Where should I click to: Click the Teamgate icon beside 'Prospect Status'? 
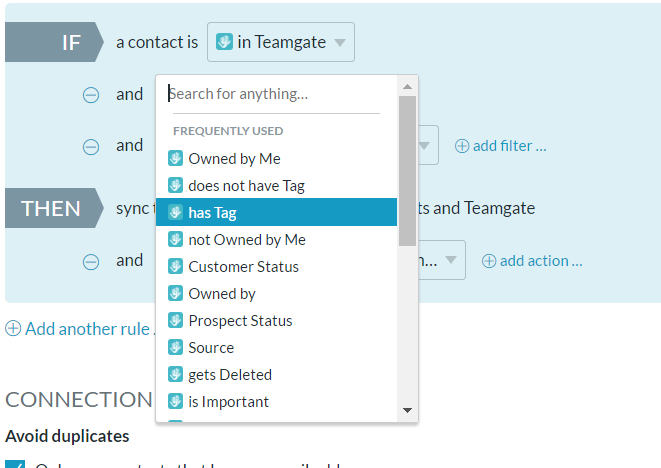click(x=175, y=320)
